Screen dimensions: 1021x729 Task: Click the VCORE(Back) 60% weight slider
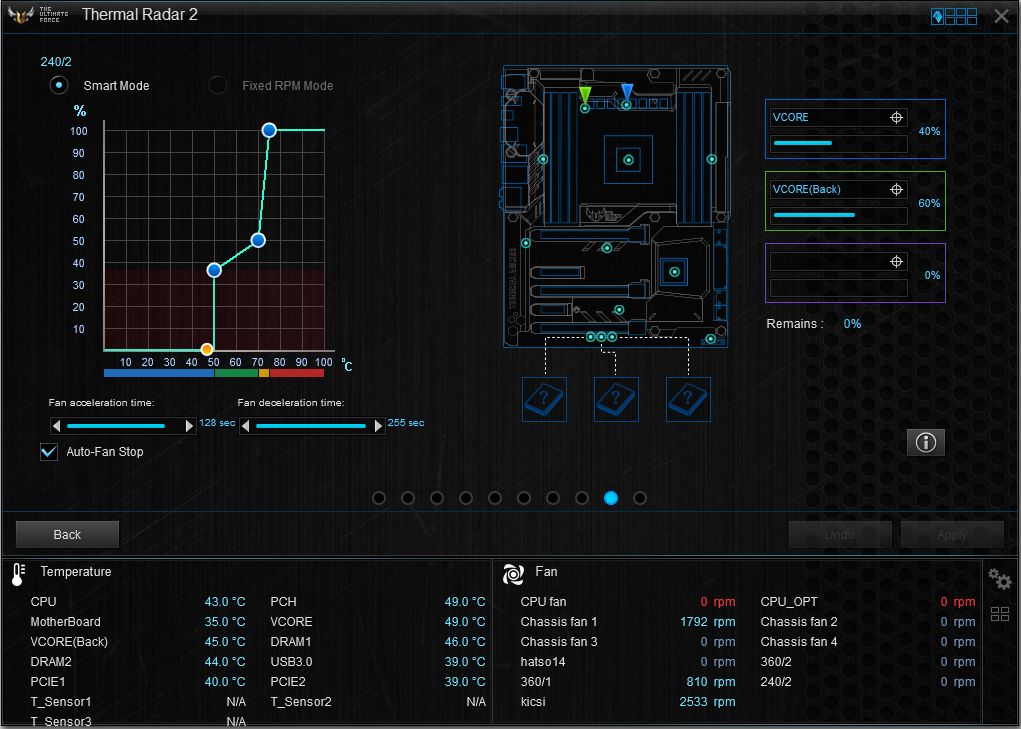[x=839, y=215]
